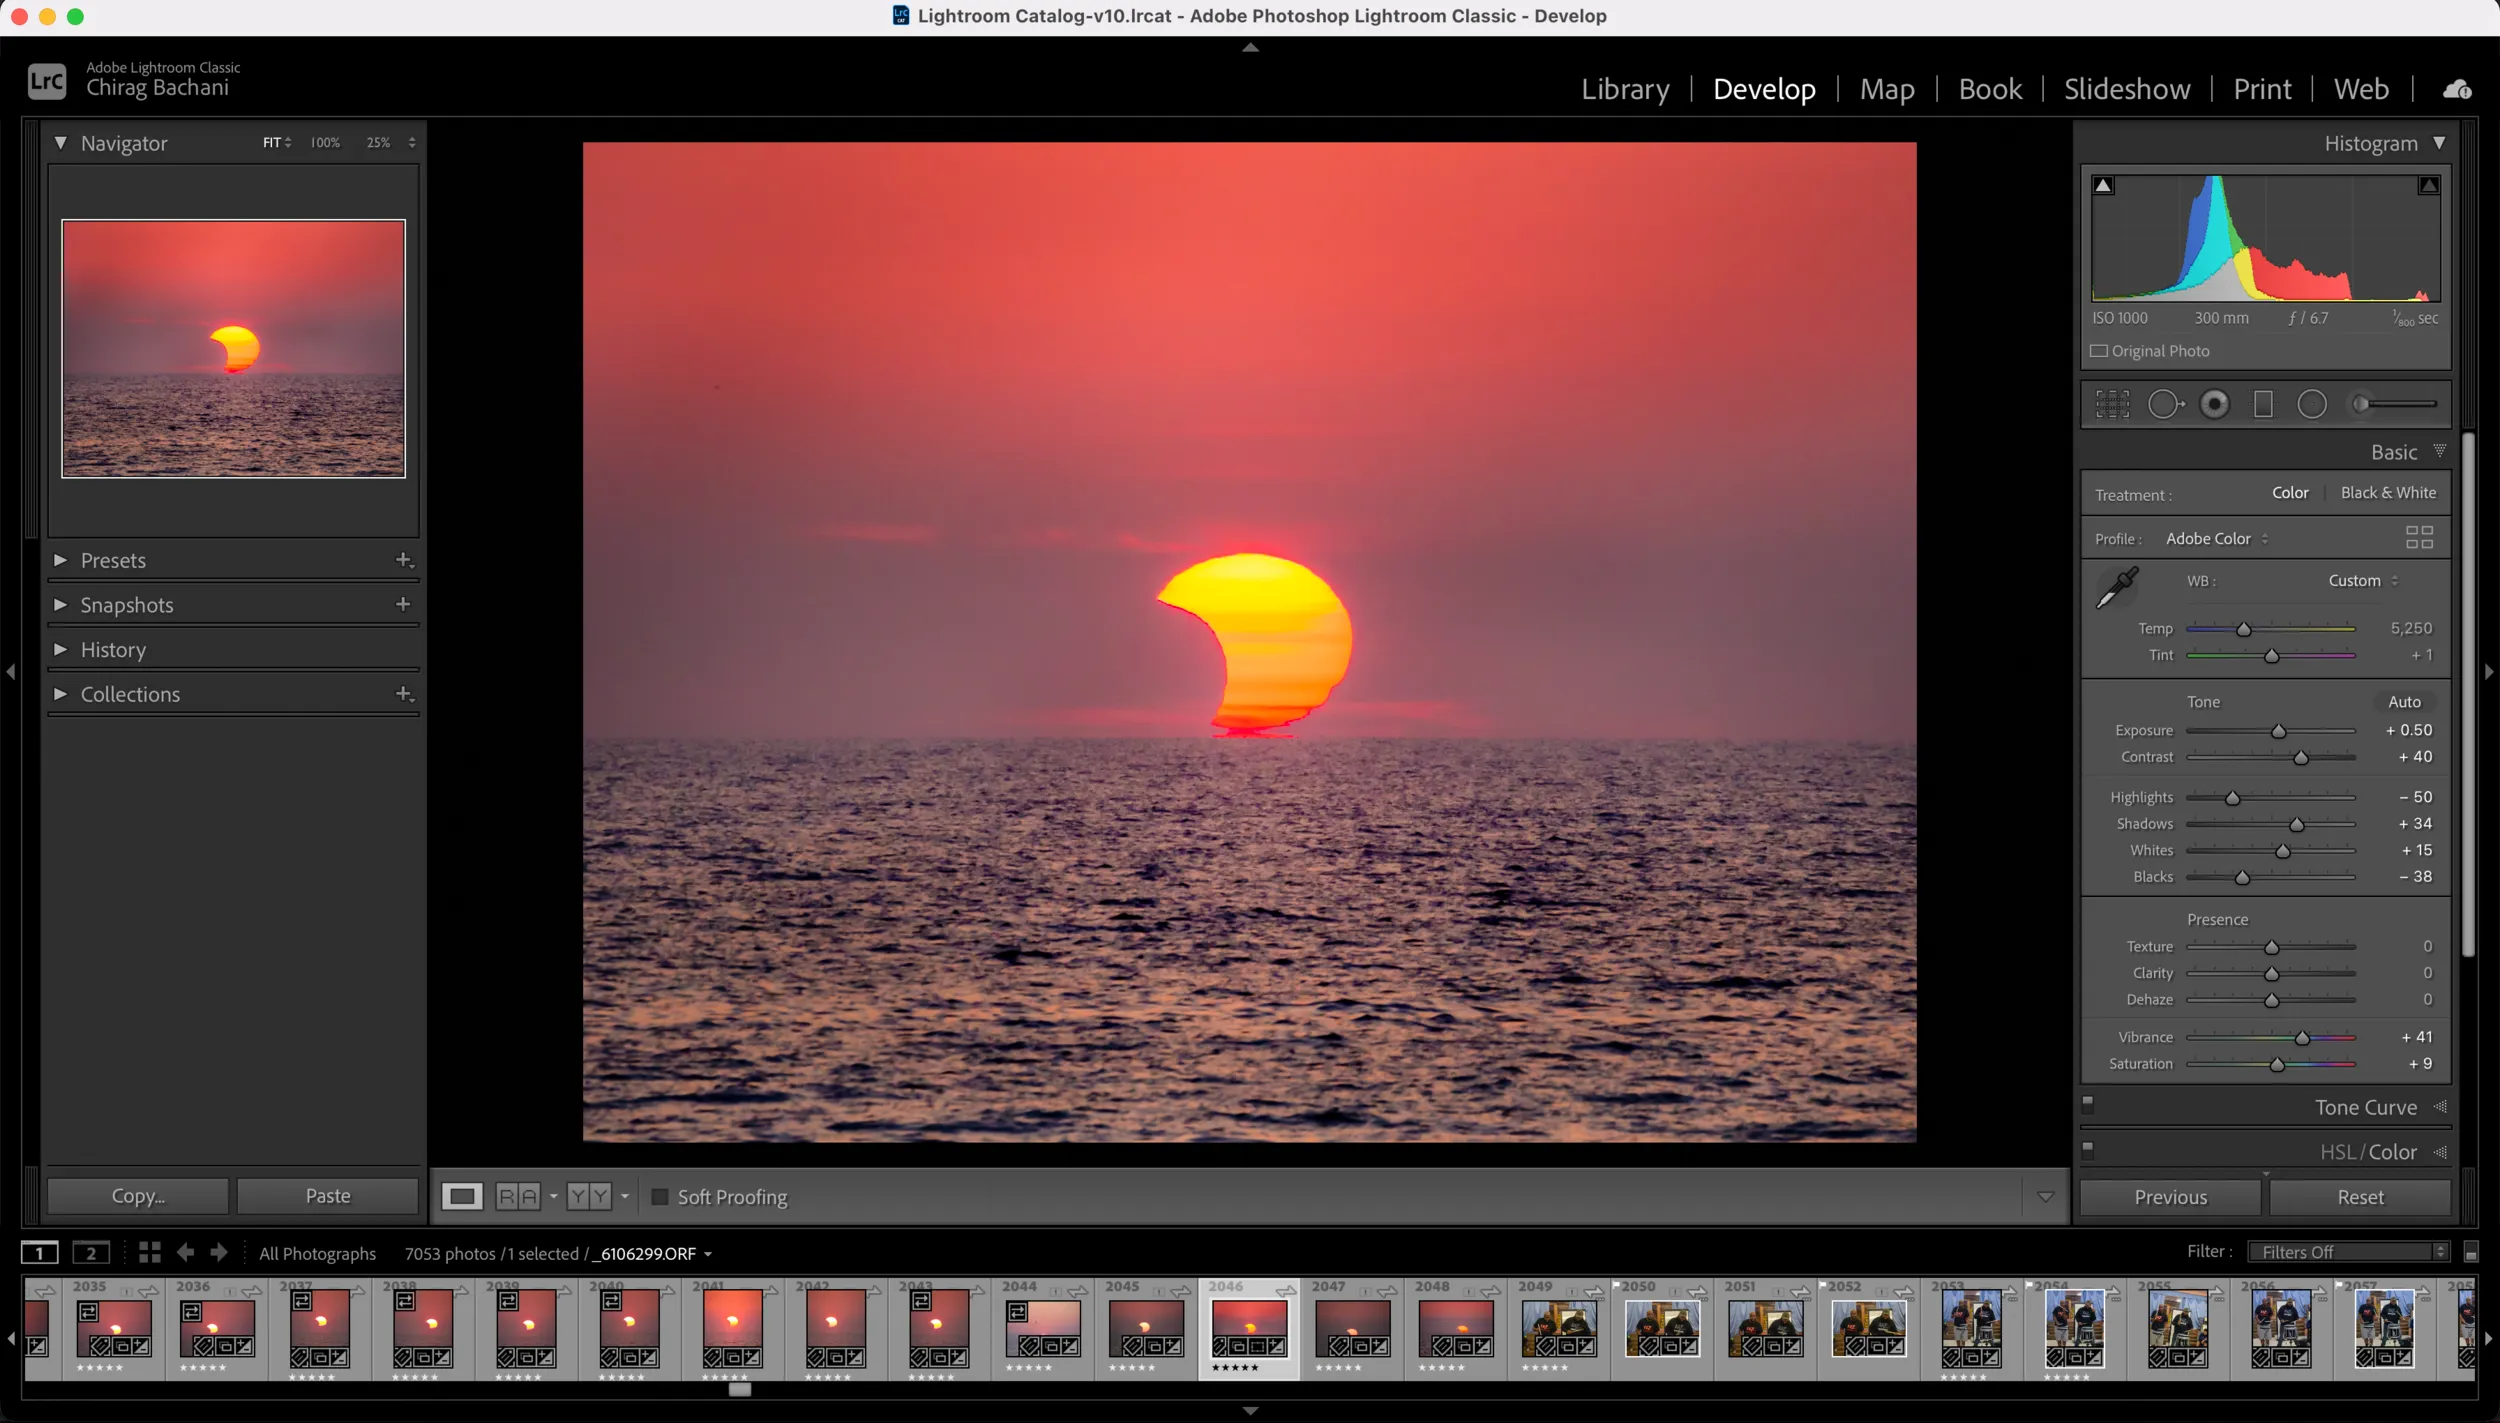This screenshot has width=2500, height=1423.
Task: Click the Vibrance slider handle
Action: point(2302,1038)
